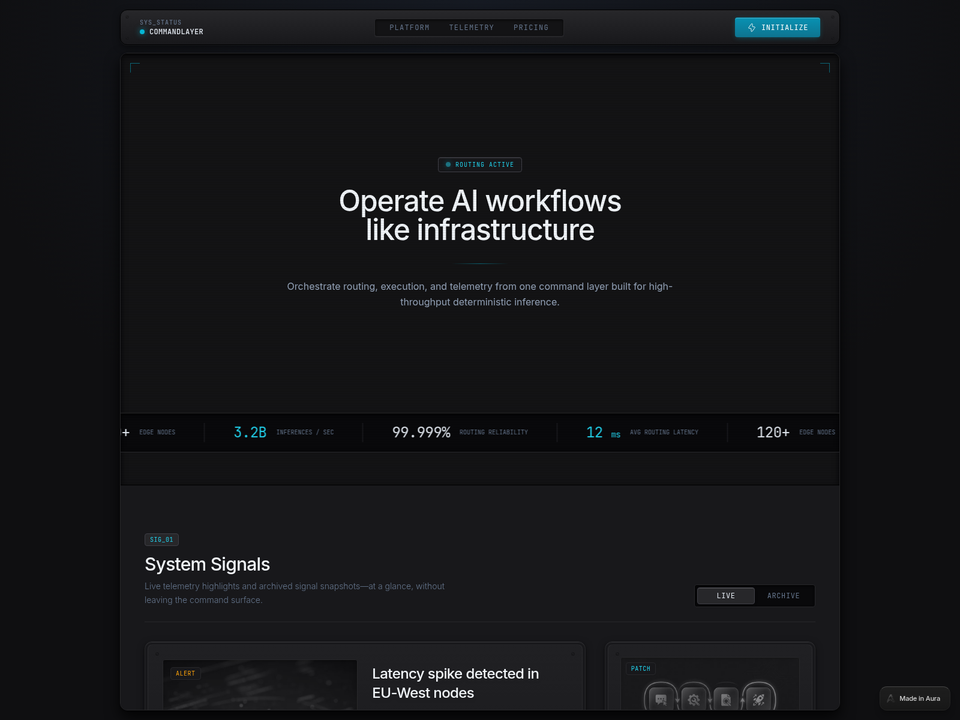This screenshot has width=960, height=720.
Task: Open the Telemetry nav item
Action: (x=471, y=28)
